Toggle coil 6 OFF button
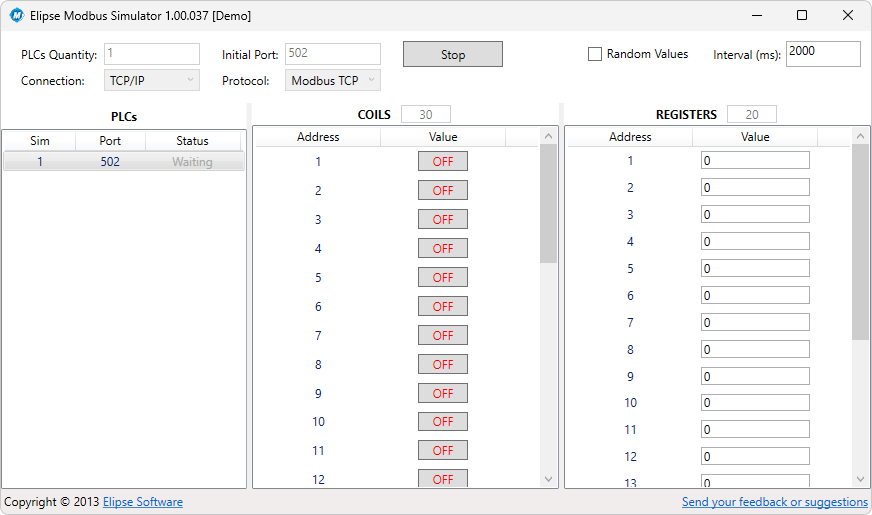872x515 pixels. [x=443, y=306]
